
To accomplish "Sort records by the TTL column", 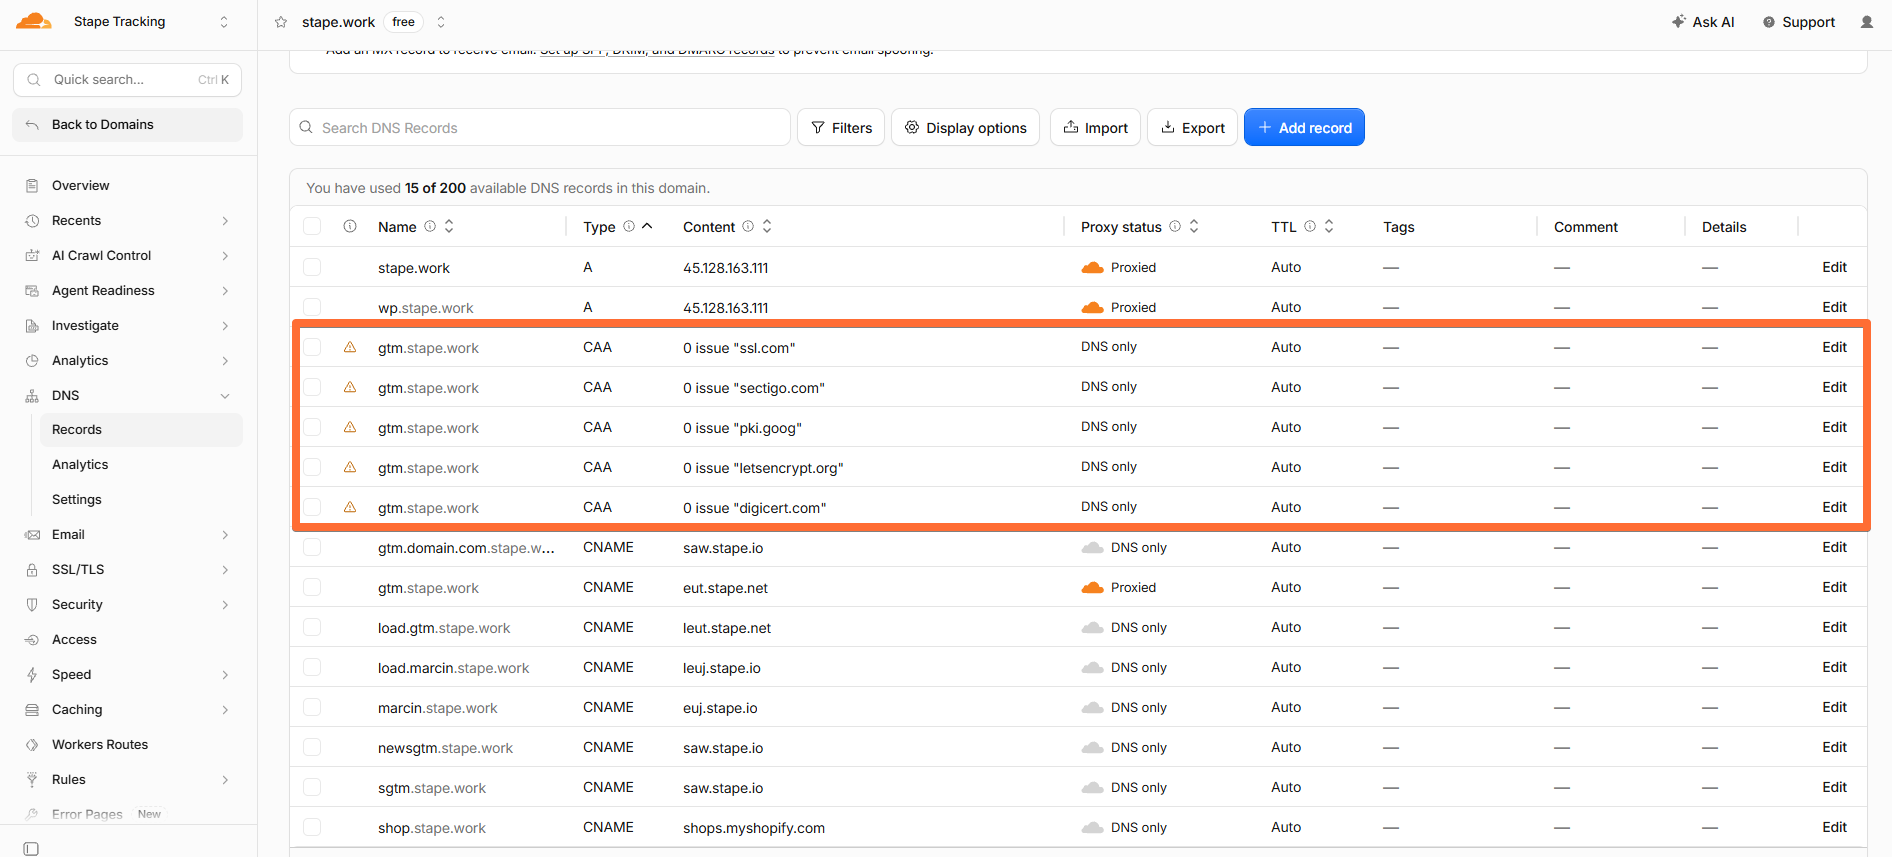I will pyautogui.click(x=1329, y=226).
